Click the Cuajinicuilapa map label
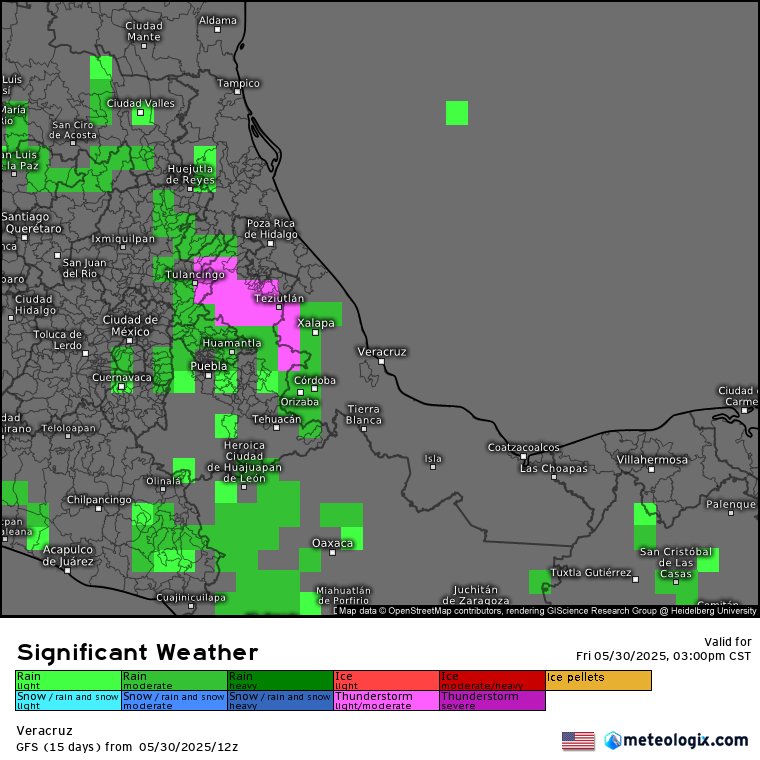Screen dimensions: 760x760 (x=191, y=597)
